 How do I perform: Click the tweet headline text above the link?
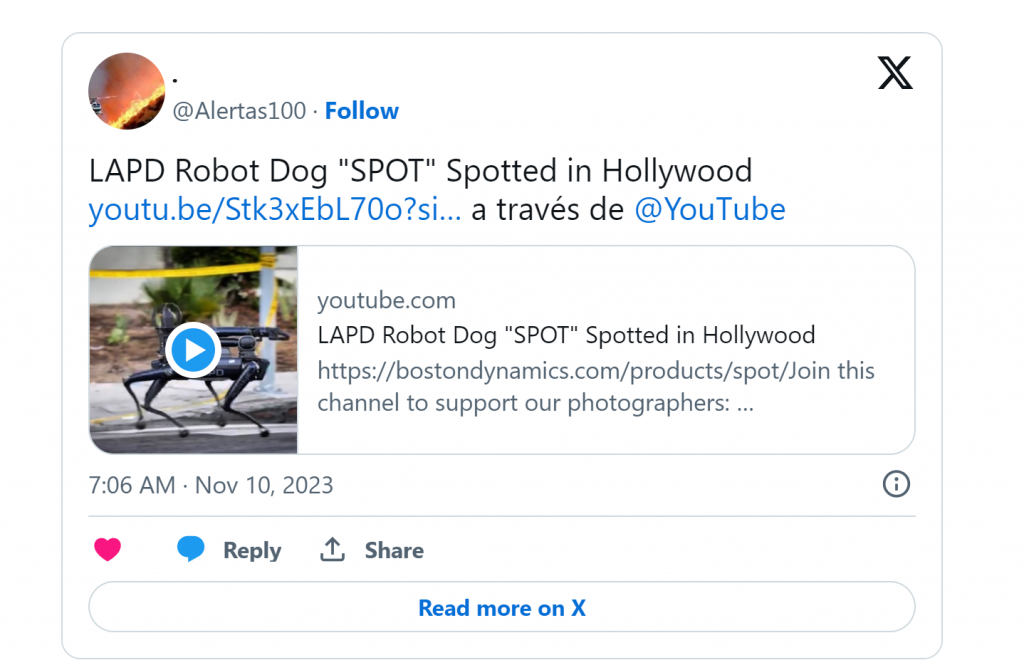point(420,171)
